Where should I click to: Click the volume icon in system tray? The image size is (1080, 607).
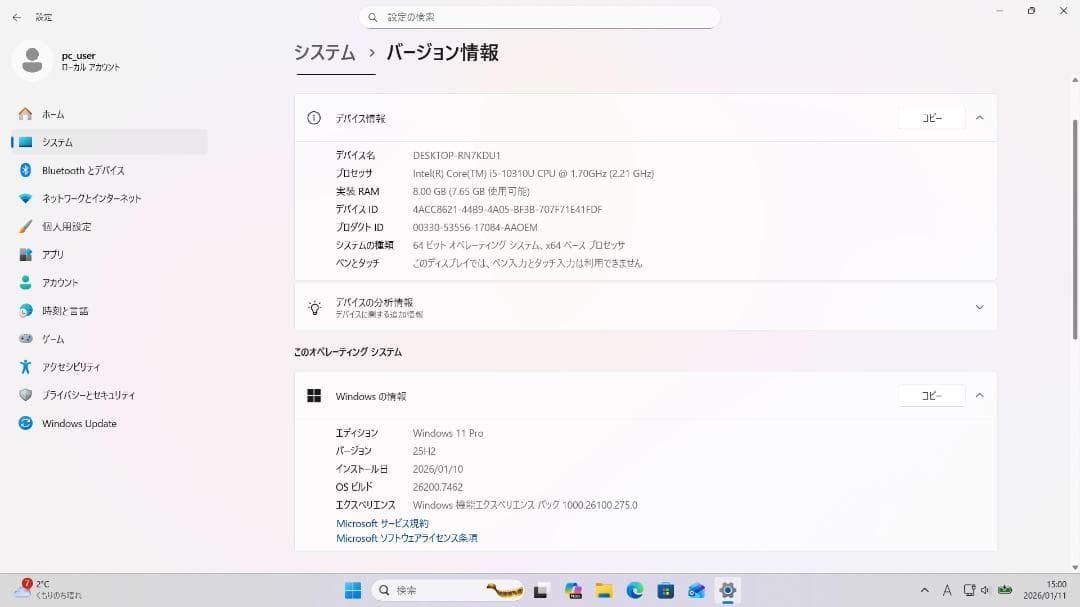click(985, 590)
